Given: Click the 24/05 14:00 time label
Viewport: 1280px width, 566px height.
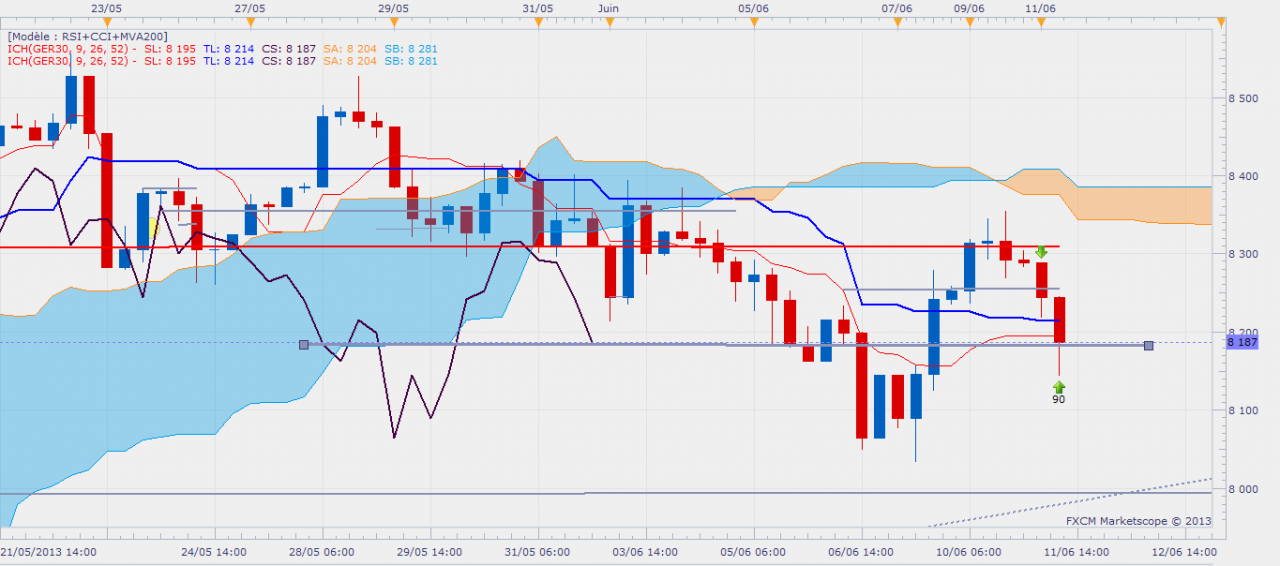Looking at the screenshot, I should tap(214, 551).
